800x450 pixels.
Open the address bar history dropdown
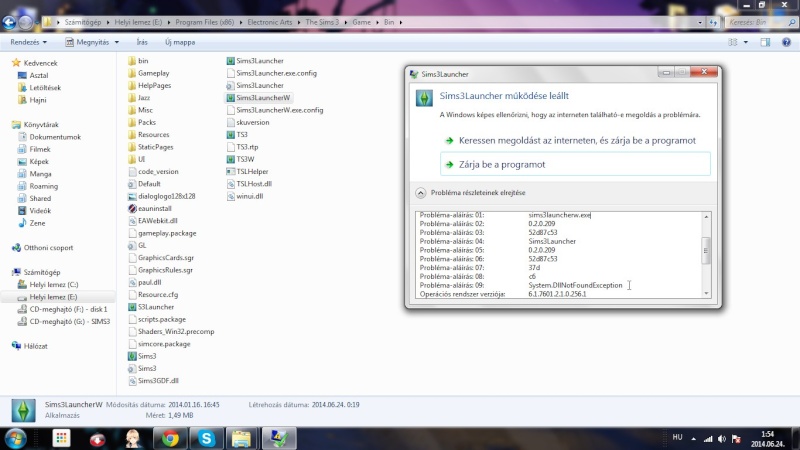pos(700,22)
